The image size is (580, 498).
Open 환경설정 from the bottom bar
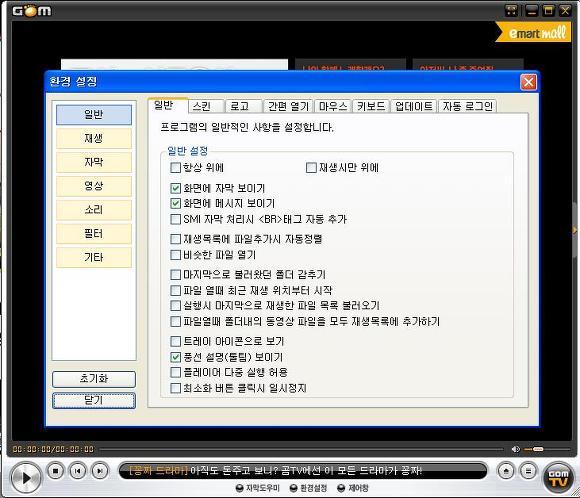tap(308, 488)
